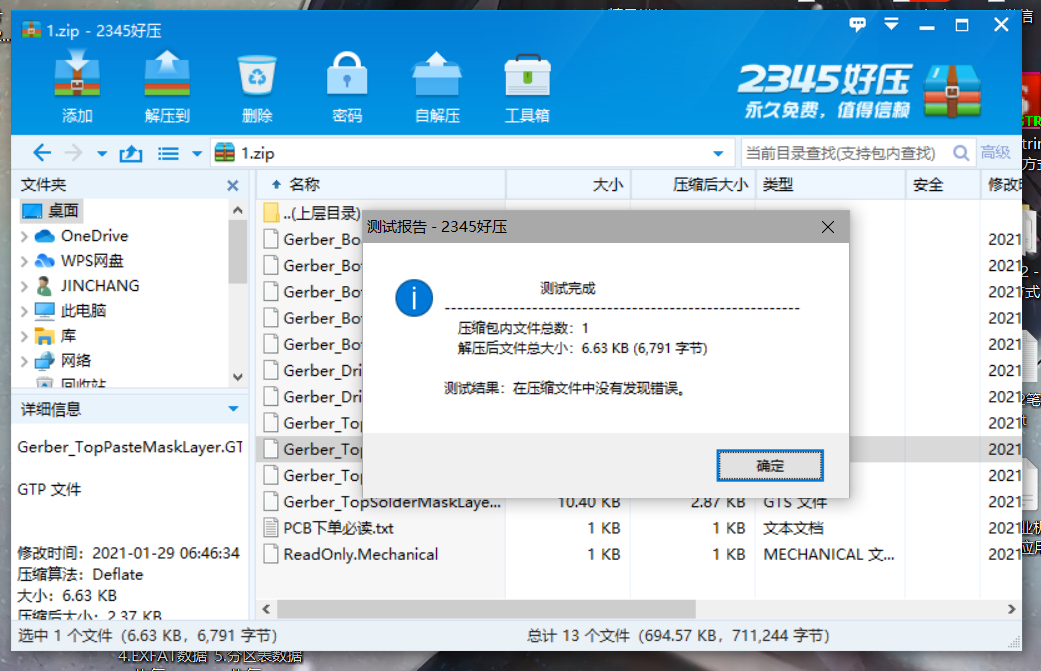Expand the 库 tree node

tap(24, 336)
